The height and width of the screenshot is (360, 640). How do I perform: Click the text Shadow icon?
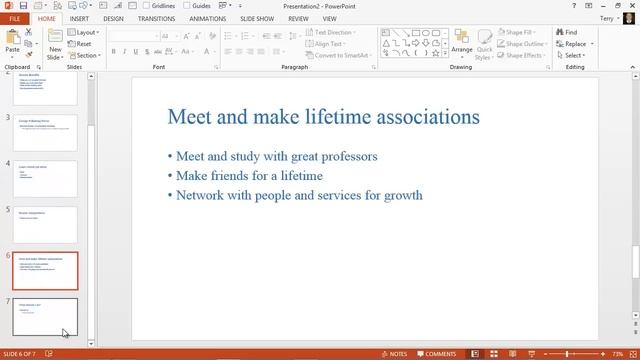[x=147, y=51]
